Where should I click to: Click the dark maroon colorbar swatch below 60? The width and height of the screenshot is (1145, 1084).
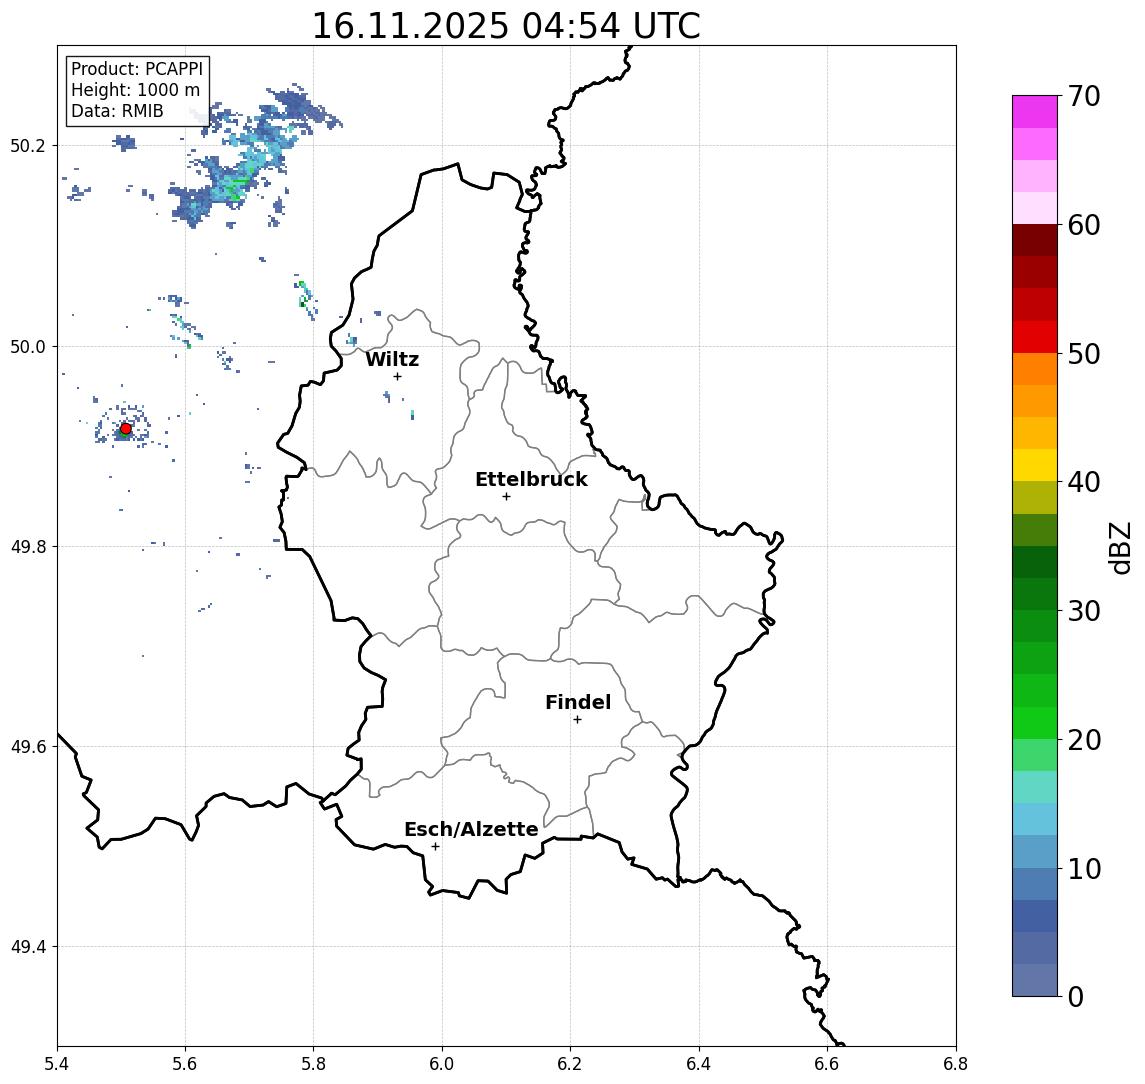tap(1035, 240)
